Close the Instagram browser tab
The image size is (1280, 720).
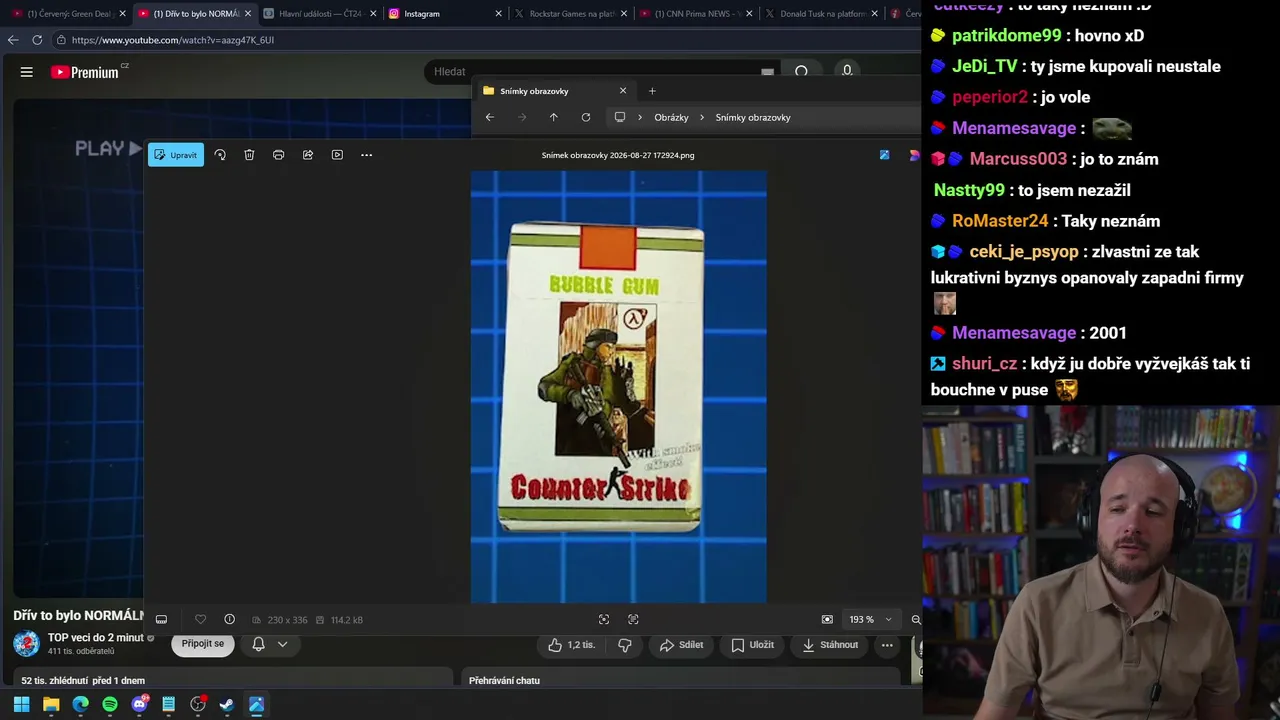click(498, 14)
